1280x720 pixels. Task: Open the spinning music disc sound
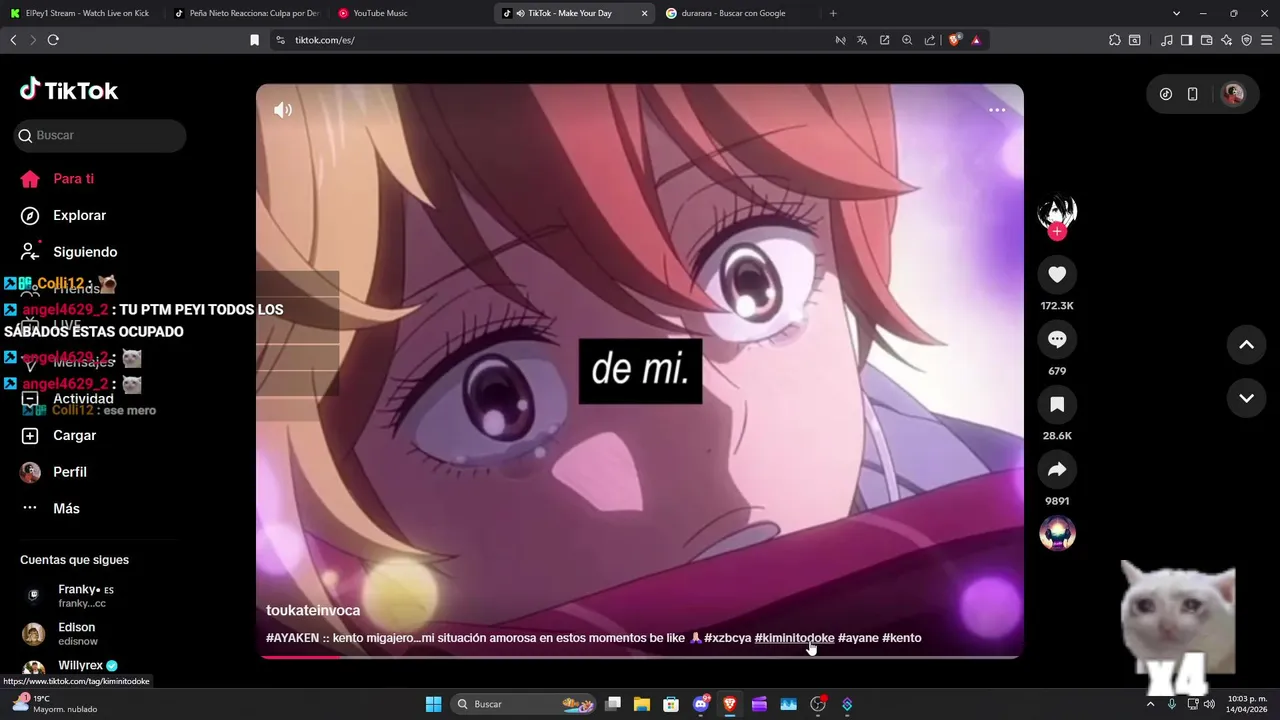[1057, 533]
